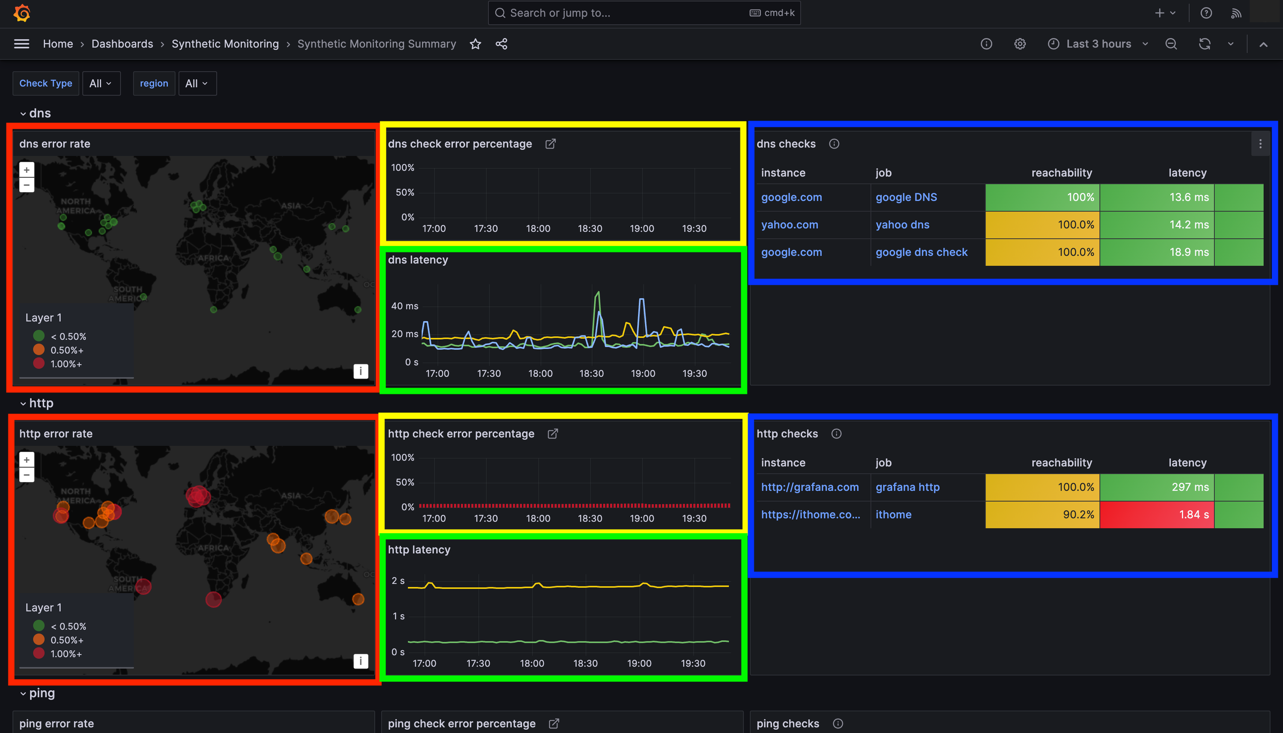Click the dashboard insights info icon
The image size is (1283, 733).
(x=986, y=44)
